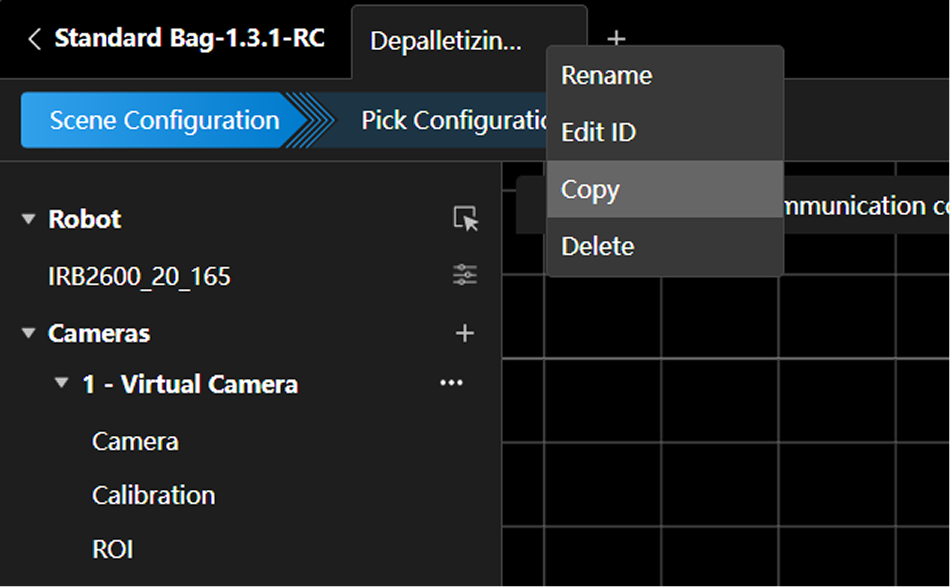Select the IRB2600_20_165 robot item
This screenshot has height=587, width=950.
[139, 276]
